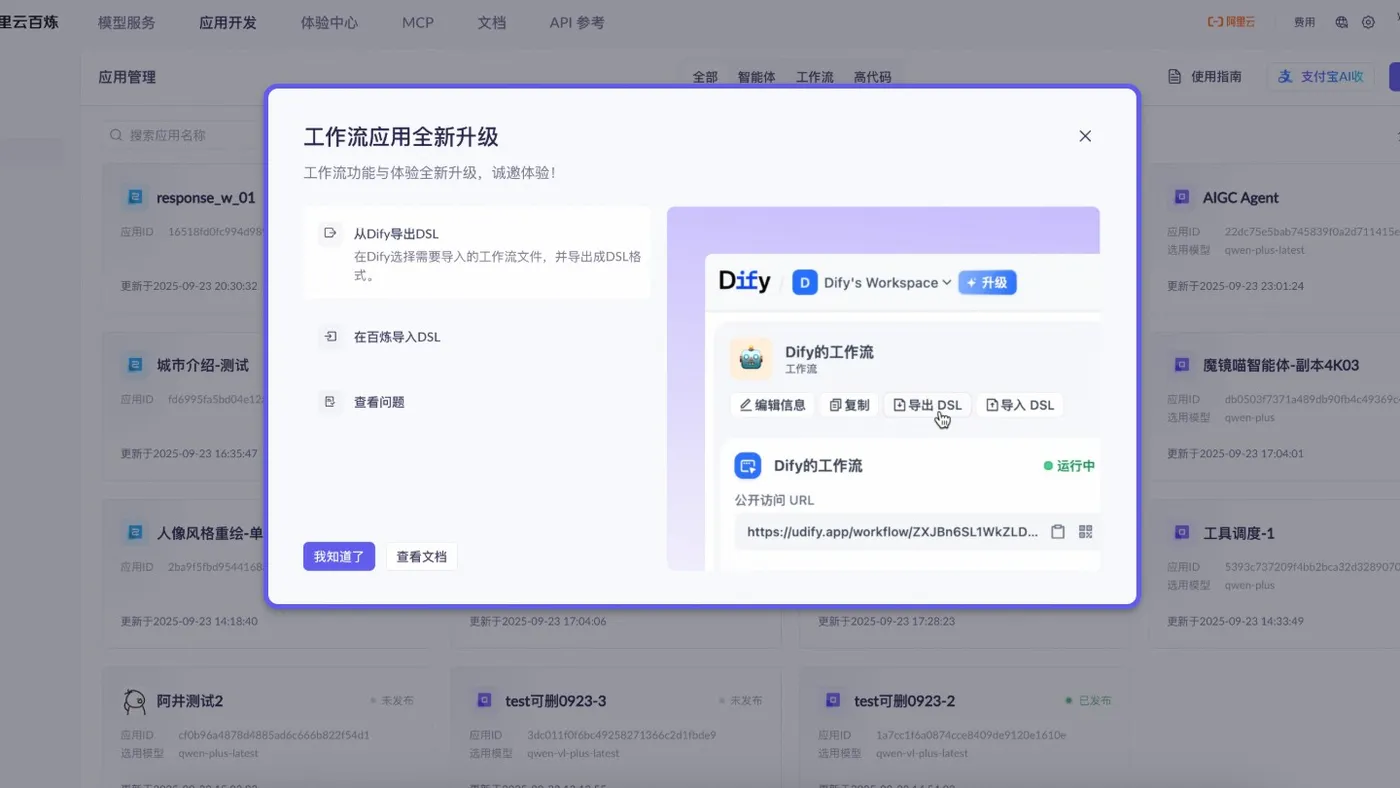Screen dimensions: 1400x788
Task: Switch to the 智能体 filter tab
Action: (x=757, y=77)
